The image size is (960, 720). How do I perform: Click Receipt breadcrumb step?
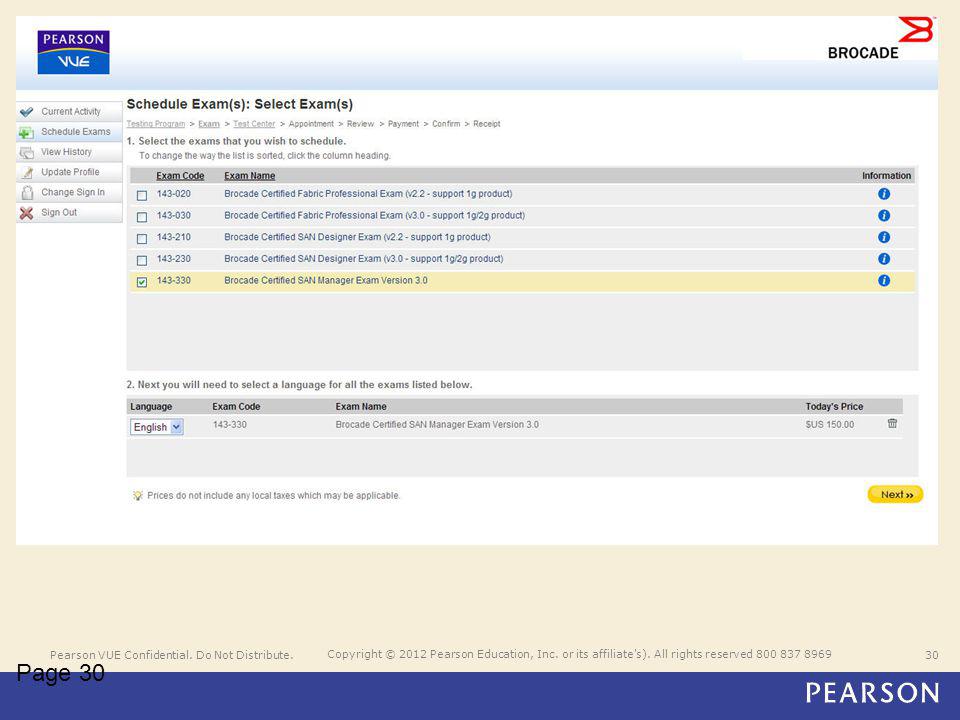pos(487,124)
